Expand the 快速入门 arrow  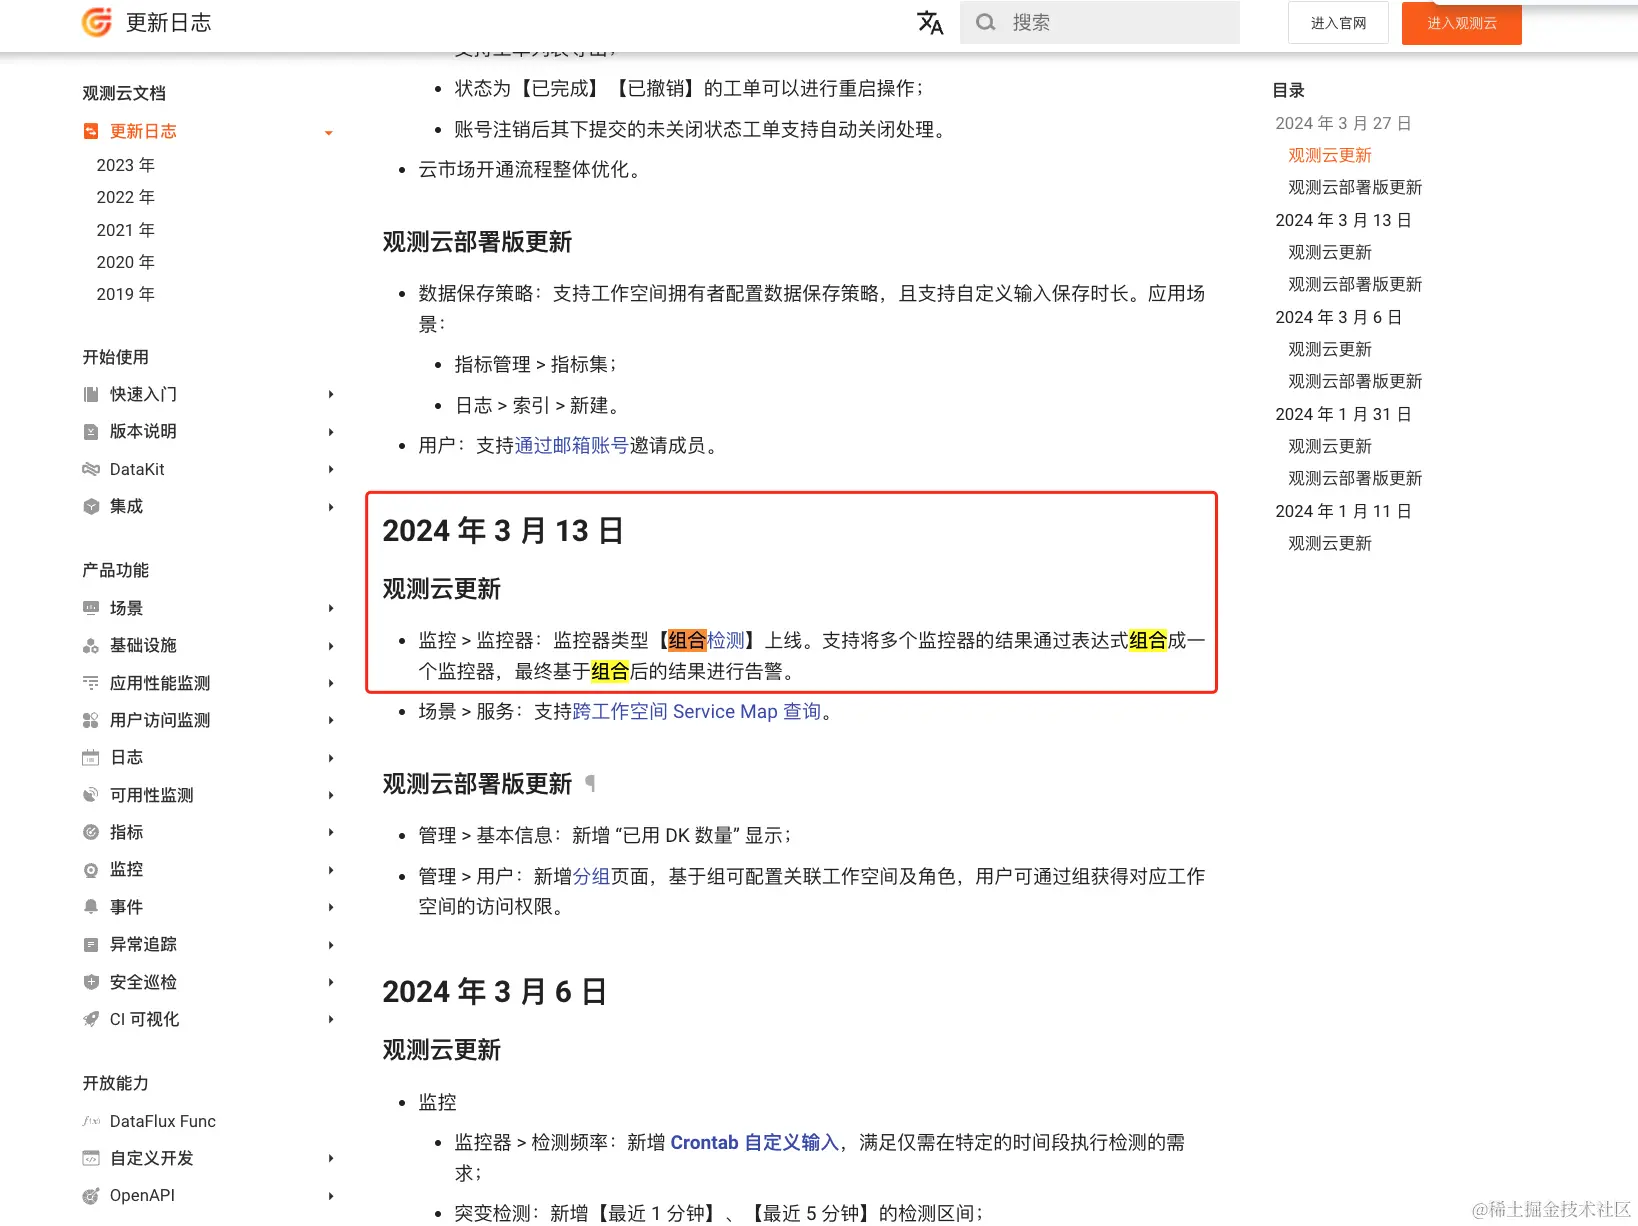click(330, 394)
